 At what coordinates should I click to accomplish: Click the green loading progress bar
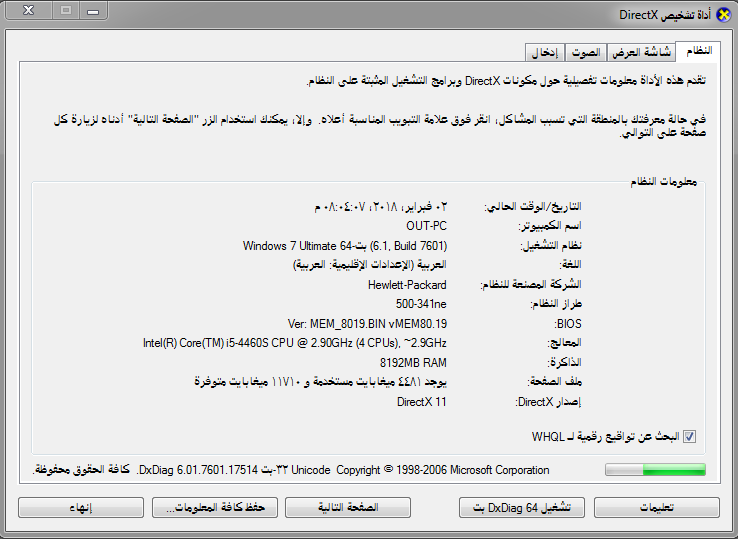[655, 469]
